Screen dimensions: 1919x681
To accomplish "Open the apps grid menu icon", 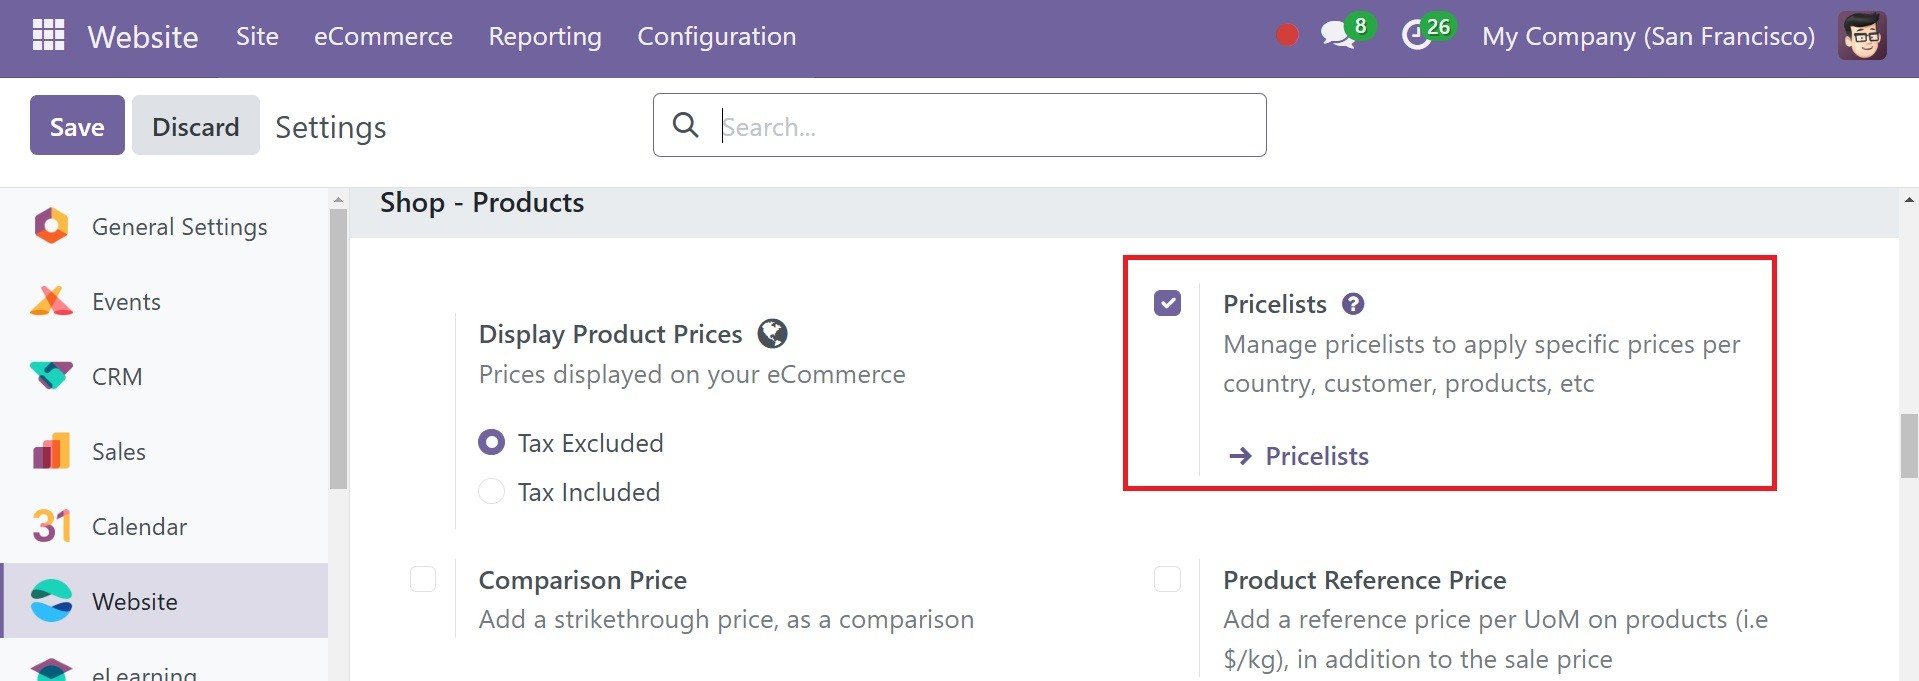I will pyautogui.click(x=48, y=35).
